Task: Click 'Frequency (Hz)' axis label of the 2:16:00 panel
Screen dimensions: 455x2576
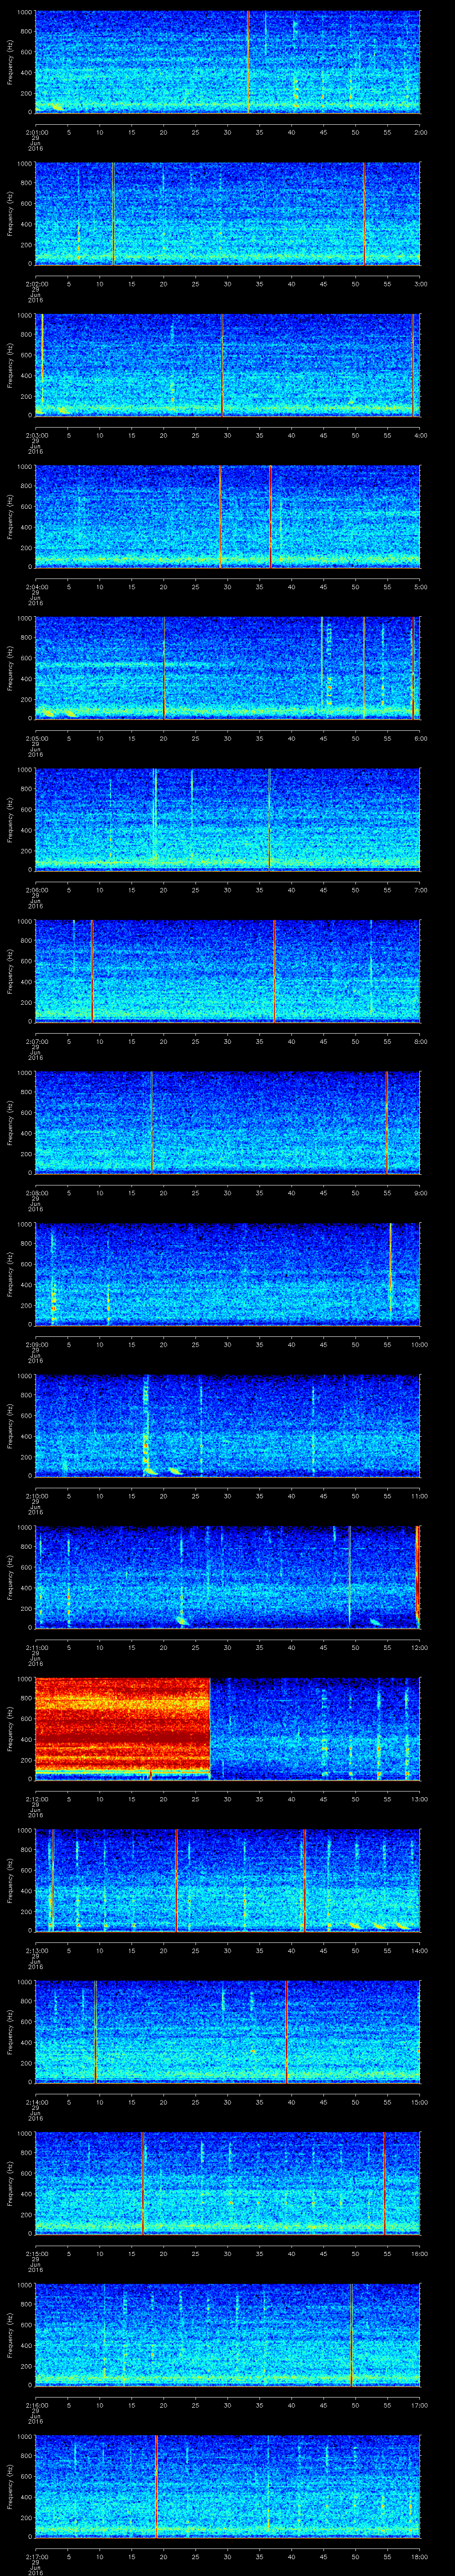Action: tap(10, 2336)
